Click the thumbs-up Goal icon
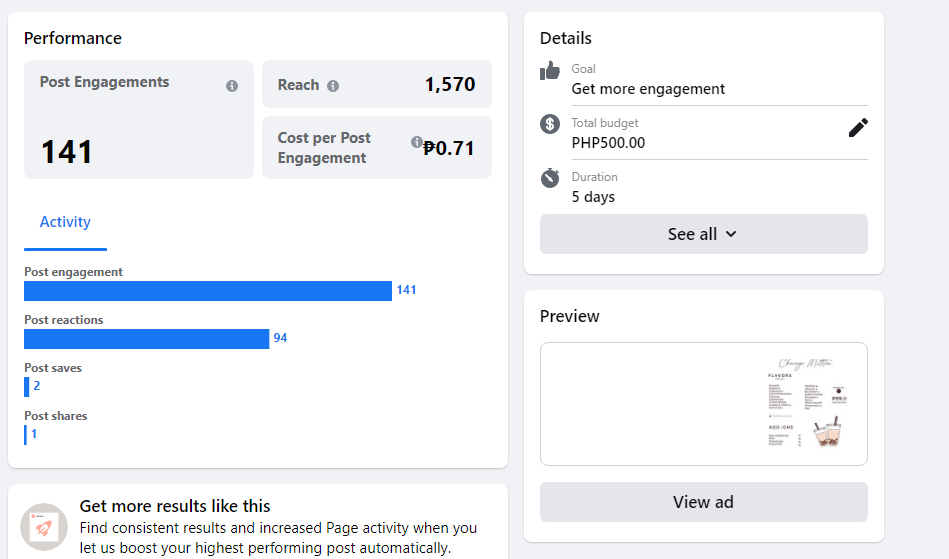 550,70
